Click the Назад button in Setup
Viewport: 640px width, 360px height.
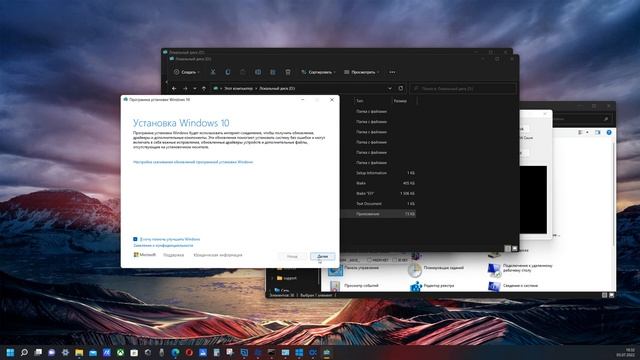[x=292, y=256]
